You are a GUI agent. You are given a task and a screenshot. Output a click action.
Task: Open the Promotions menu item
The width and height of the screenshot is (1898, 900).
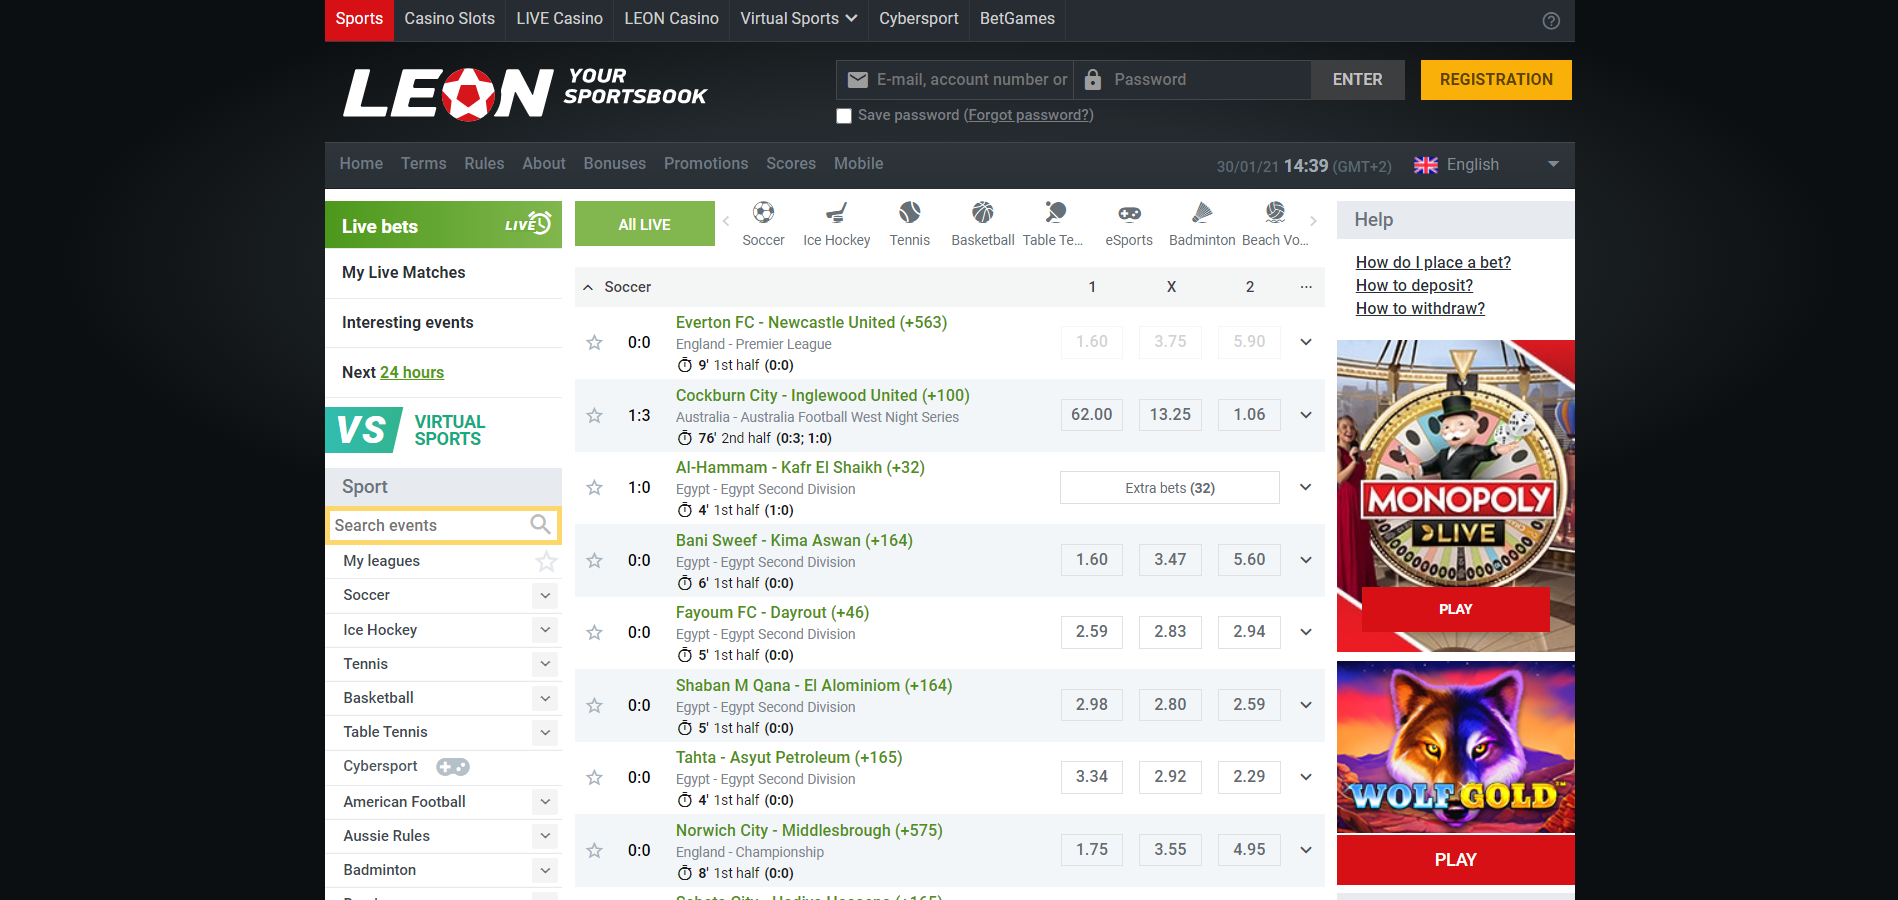[x=706, y=164]
